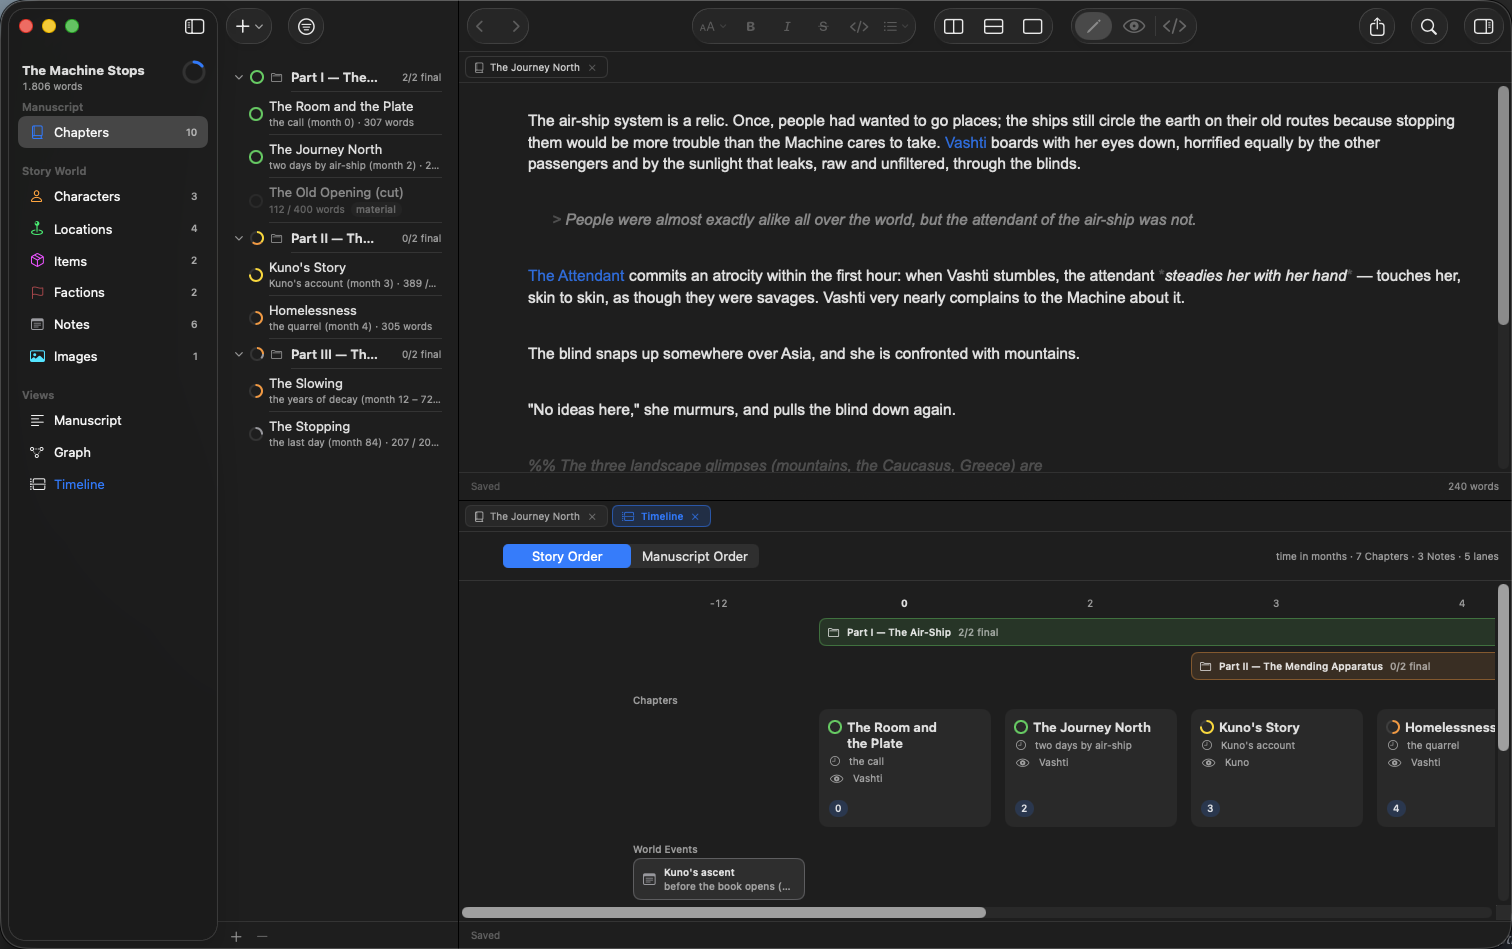
Task: Enable source code view toggle
Action: point(1175,27)
